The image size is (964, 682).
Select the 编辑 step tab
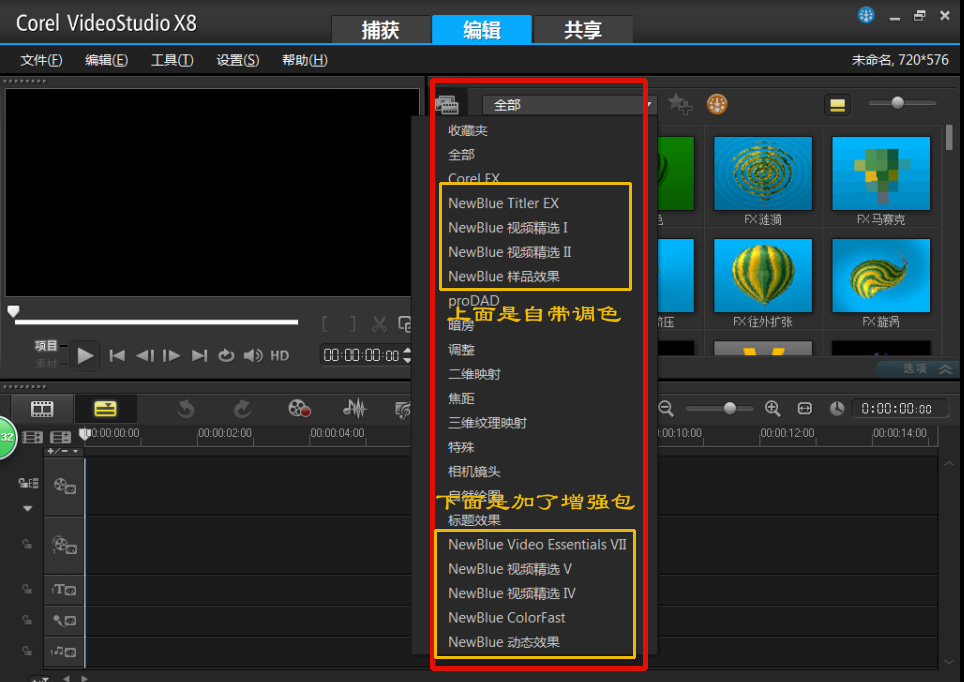(x=481, y=30)
